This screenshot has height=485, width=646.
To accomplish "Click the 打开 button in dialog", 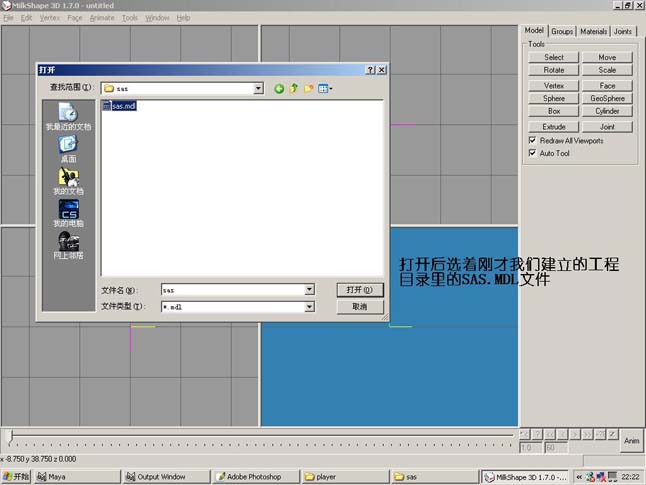I will [360, 290].
